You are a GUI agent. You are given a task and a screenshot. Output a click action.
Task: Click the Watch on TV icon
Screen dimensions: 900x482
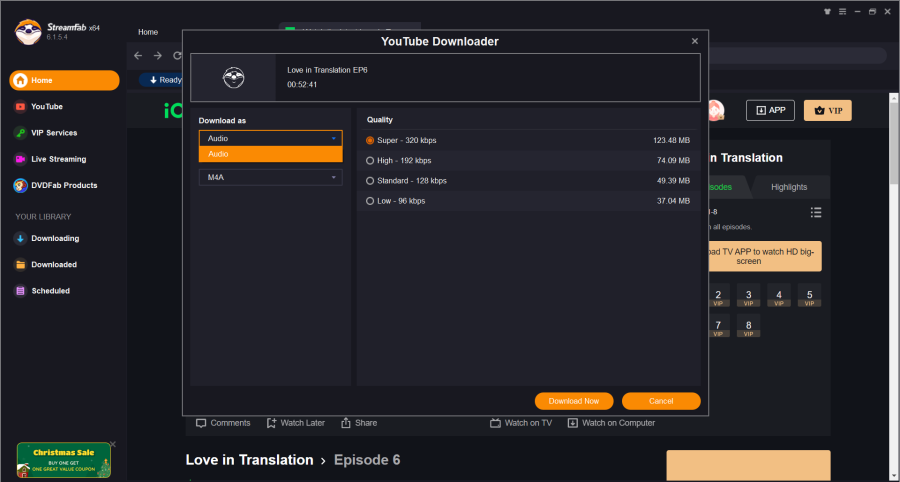click(x=495, y=423)
